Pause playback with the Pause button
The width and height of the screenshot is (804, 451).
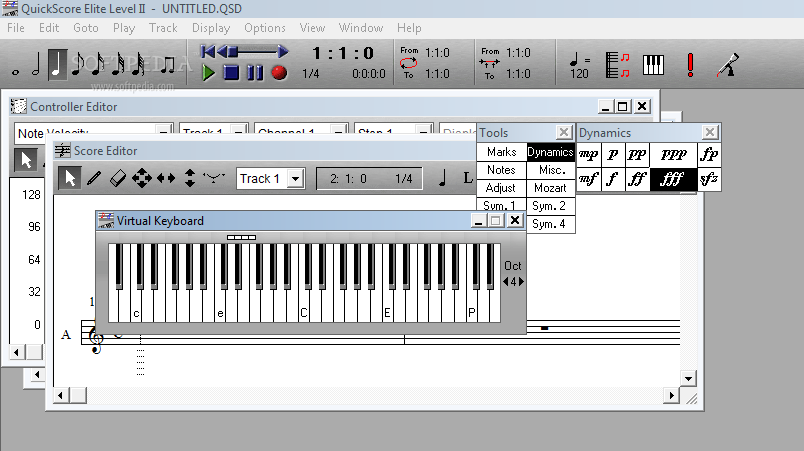(255, 73)
